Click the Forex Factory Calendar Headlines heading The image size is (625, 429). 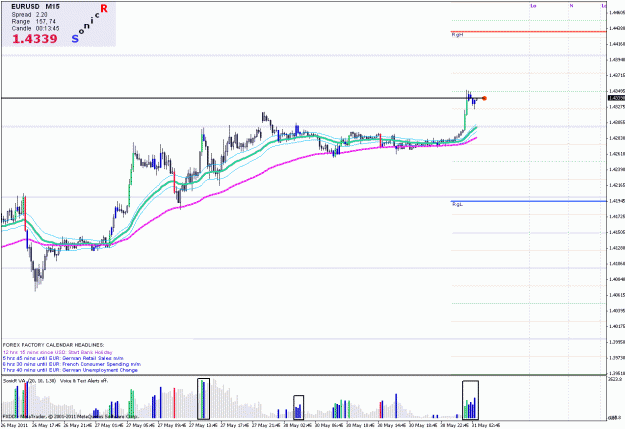click(53, 345)
